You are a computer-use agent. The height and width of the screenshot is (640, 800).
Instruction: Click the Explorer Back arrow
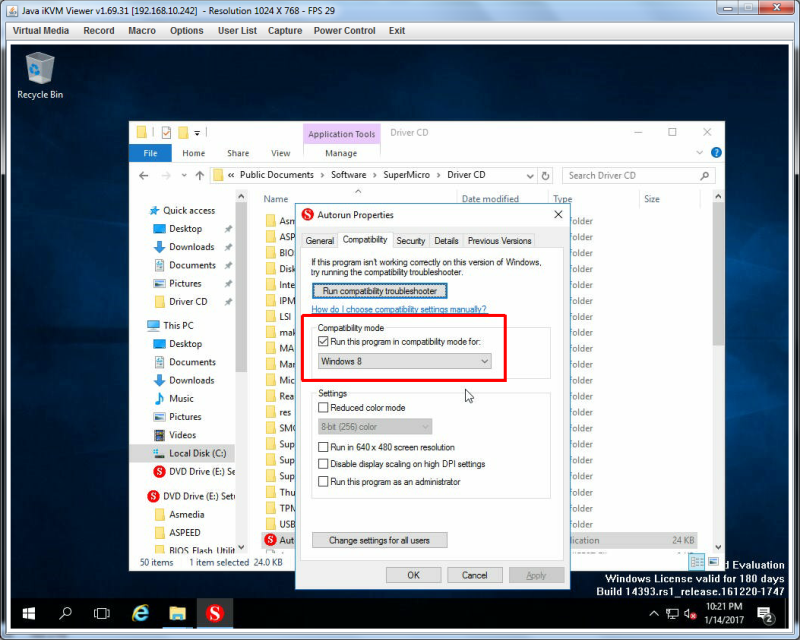(x=144, y=176)
